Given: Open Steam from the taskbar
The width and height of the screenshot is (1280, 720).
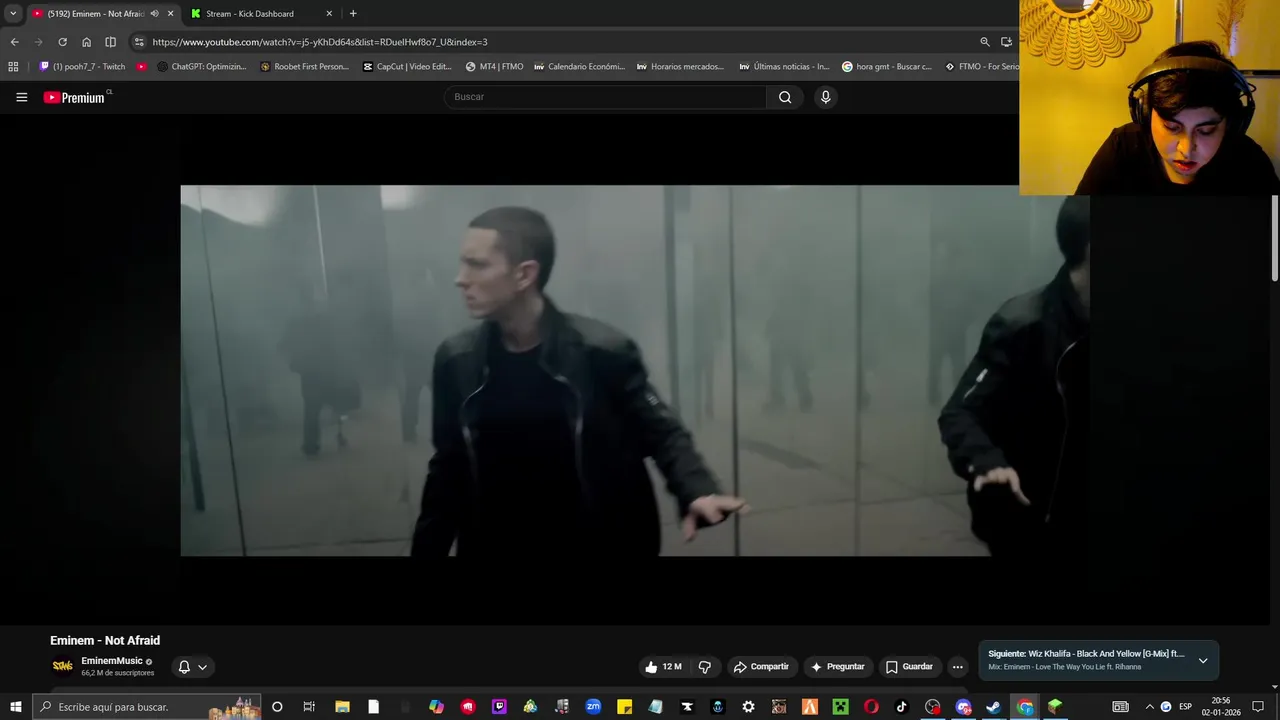Looking at the screenshot, I should coord(993,707).
